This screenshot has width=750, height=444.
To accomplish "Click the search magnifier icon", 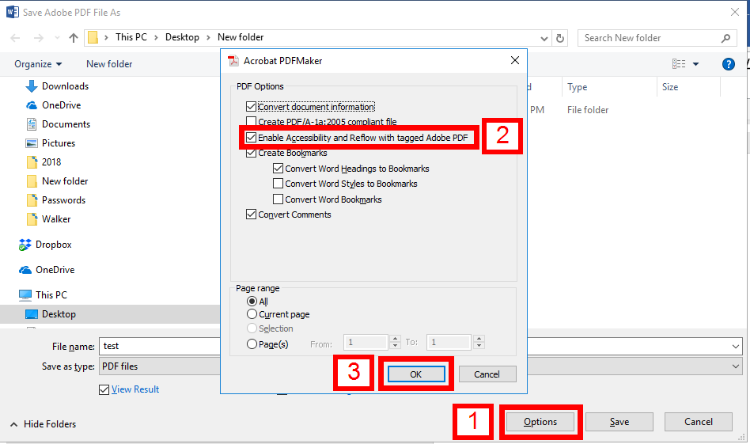I will 726,38.
